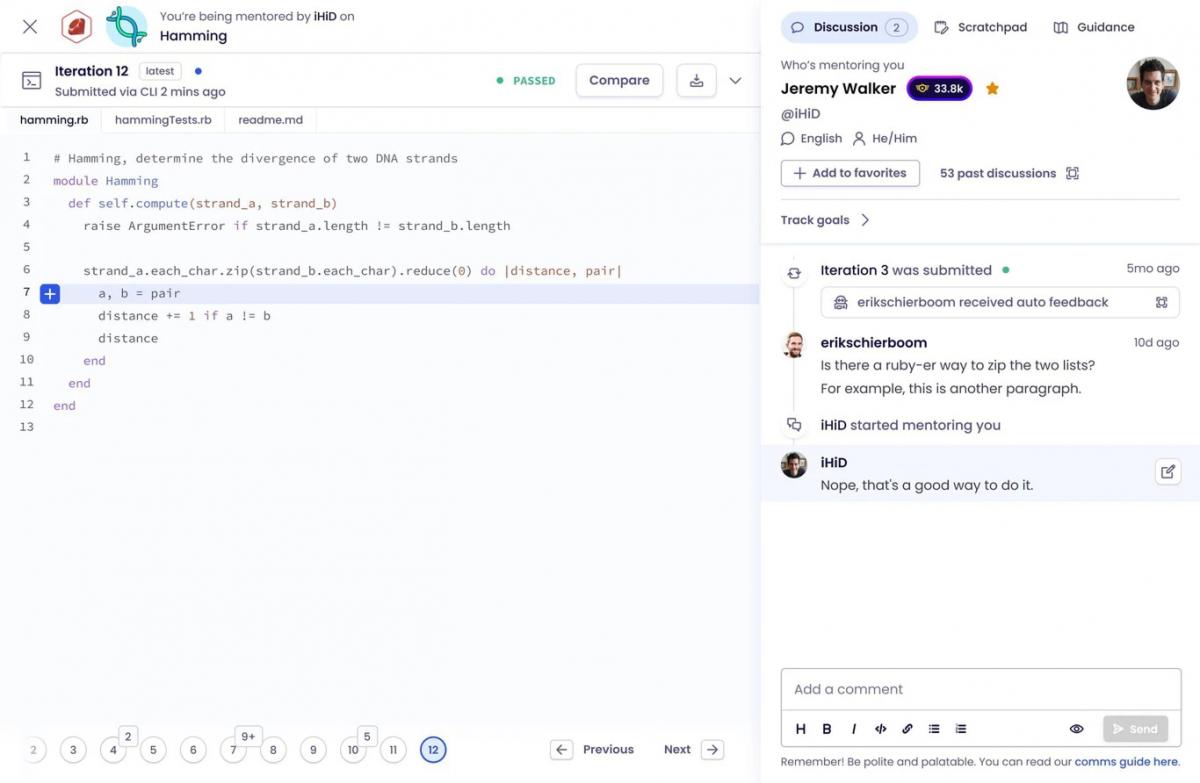Select the Heading formatting icon
Image resolution: width=1200 pixels, height=783 pixels.
click(x=800, y=729)
